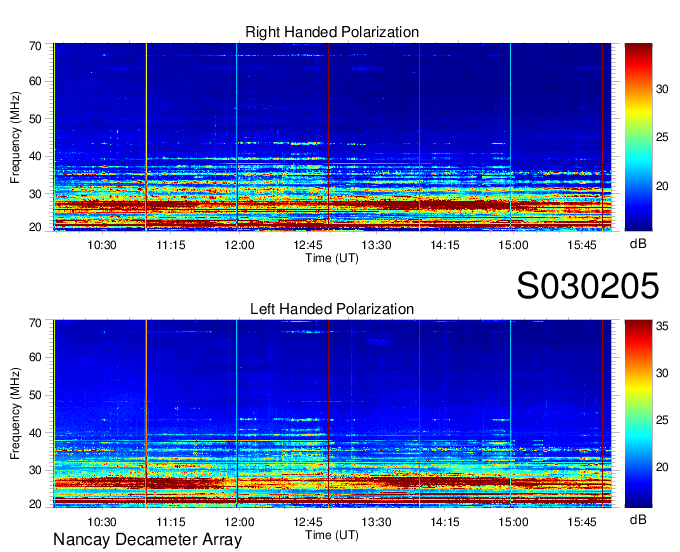This screenshot has width=680, height=552.
Task: Click the 60 MHz tick of the right-handed plot
Action: point(35,81)
